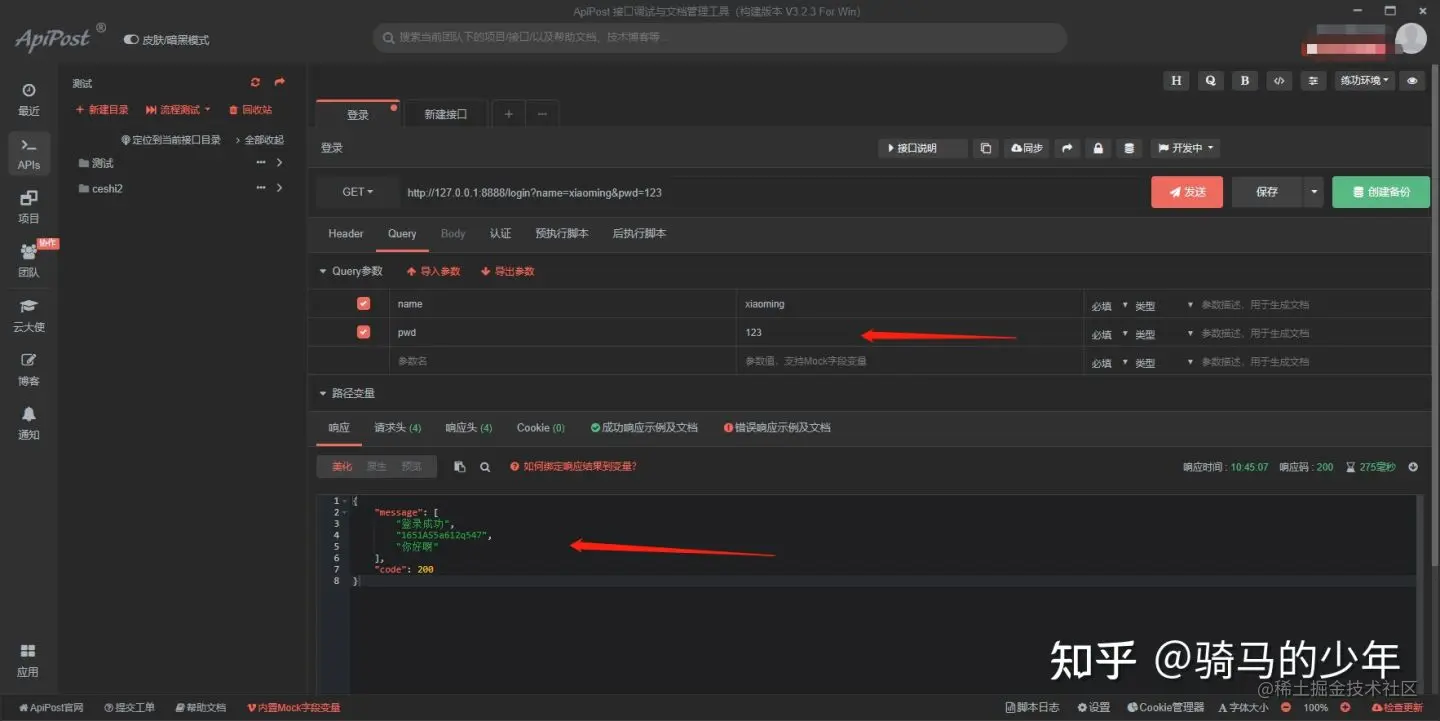Switch to the Cookie (0) tab
Screen dimensions: 1440x721
(x=541, y=427)
